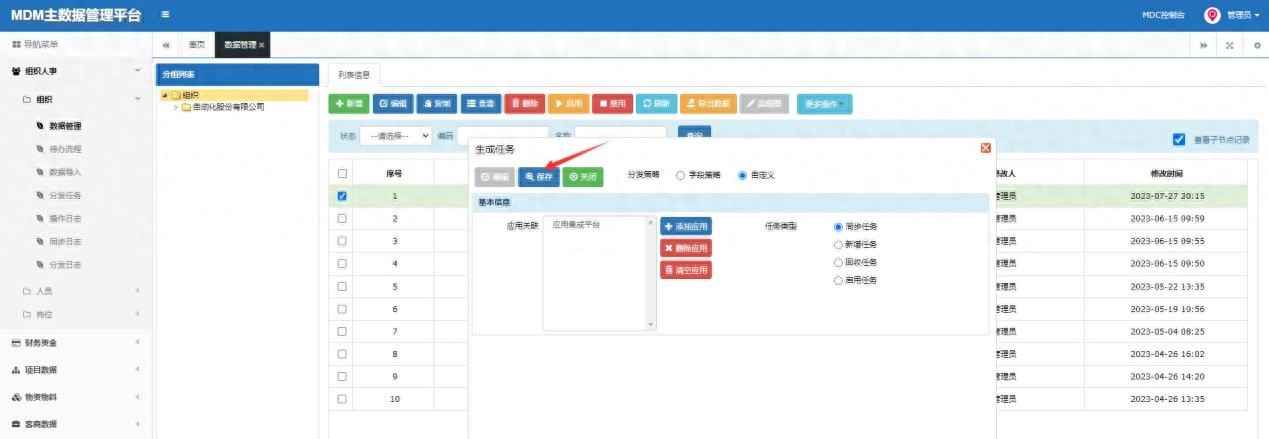Select the 列表信息 tab

(354, 74)
